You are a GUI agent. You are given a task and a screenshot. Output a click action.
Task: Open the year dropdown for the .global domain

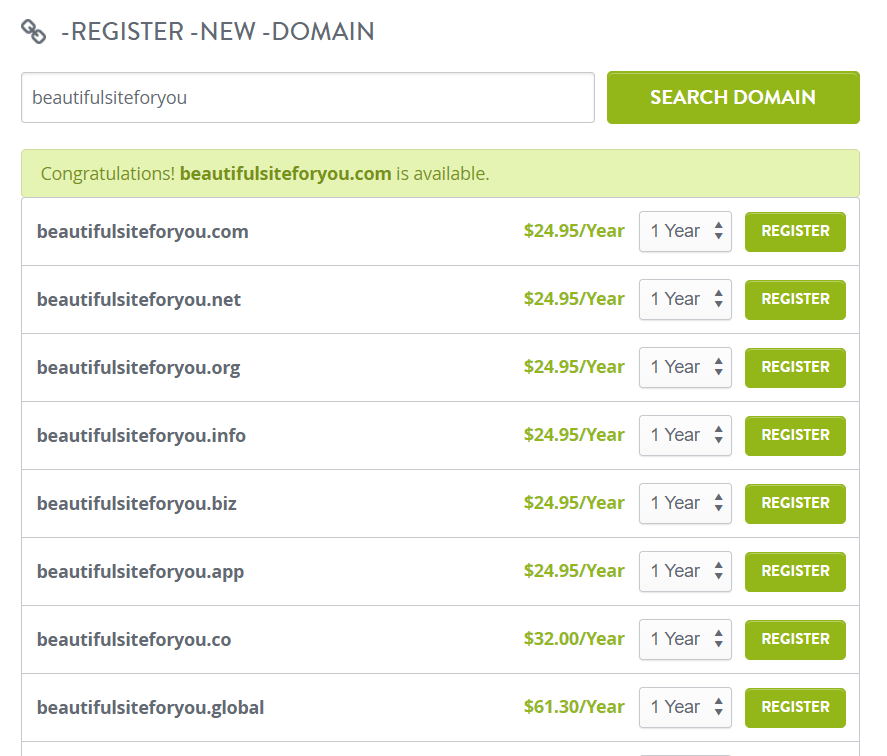click(680, 707)
